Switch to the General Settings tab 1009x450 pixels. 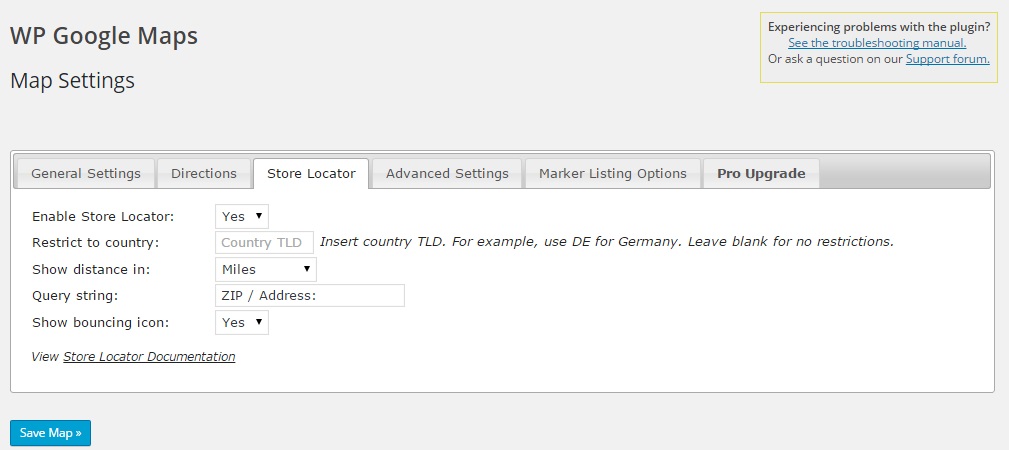pos(86,173)
